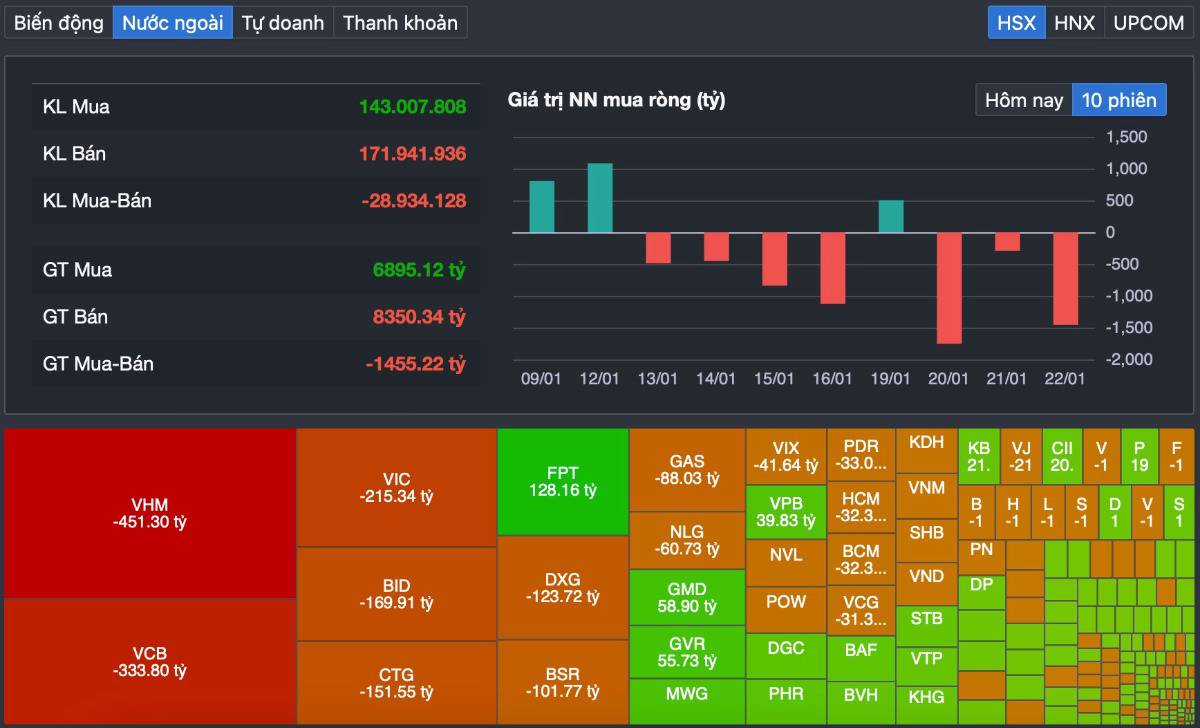Click the GMD 58.90 tỷ tile
This screenshot has width=1200, height=728.
[687, 598]
